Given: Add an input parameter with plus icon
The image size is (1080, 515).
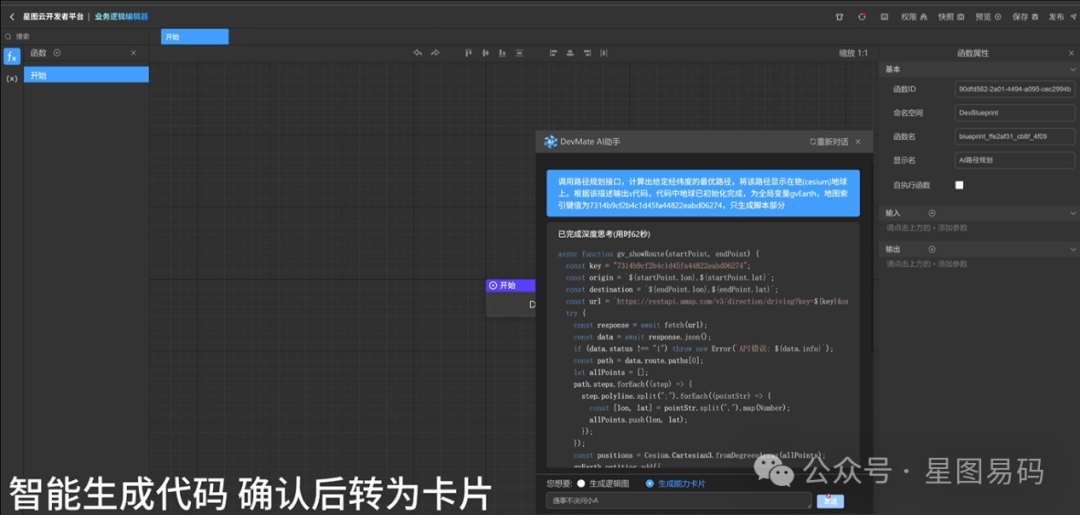Looking at the screenshot, I should tap(932, 213).
